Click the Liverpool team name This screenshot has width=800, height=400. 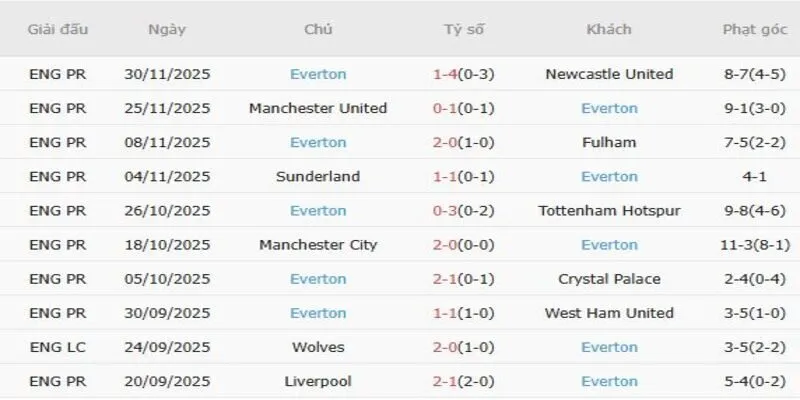click(x=318, y=381)
